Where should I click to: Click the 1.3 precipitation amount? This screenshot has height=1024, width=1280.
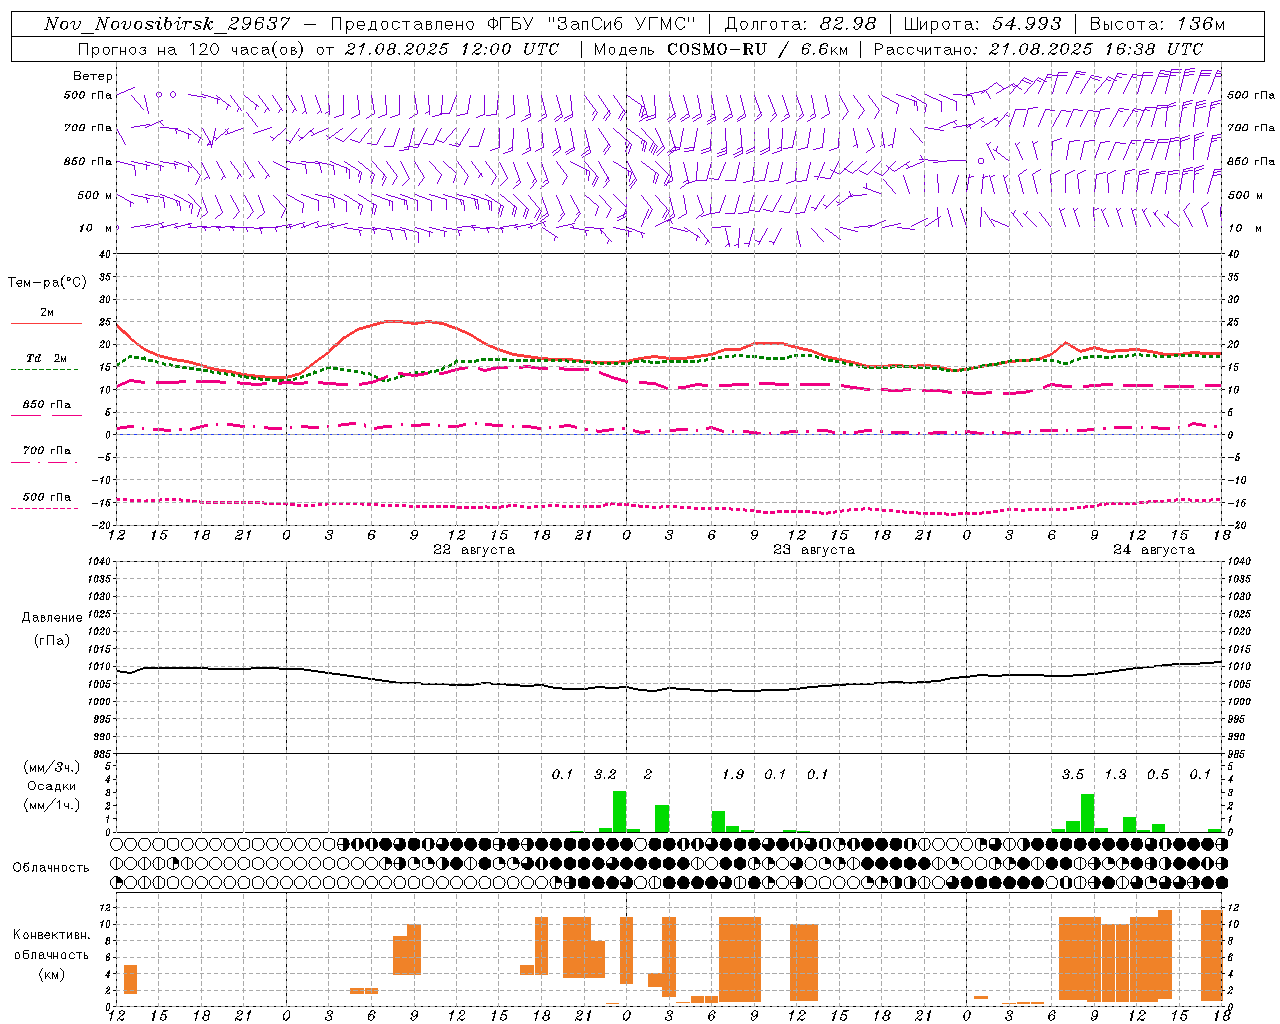1115,774
